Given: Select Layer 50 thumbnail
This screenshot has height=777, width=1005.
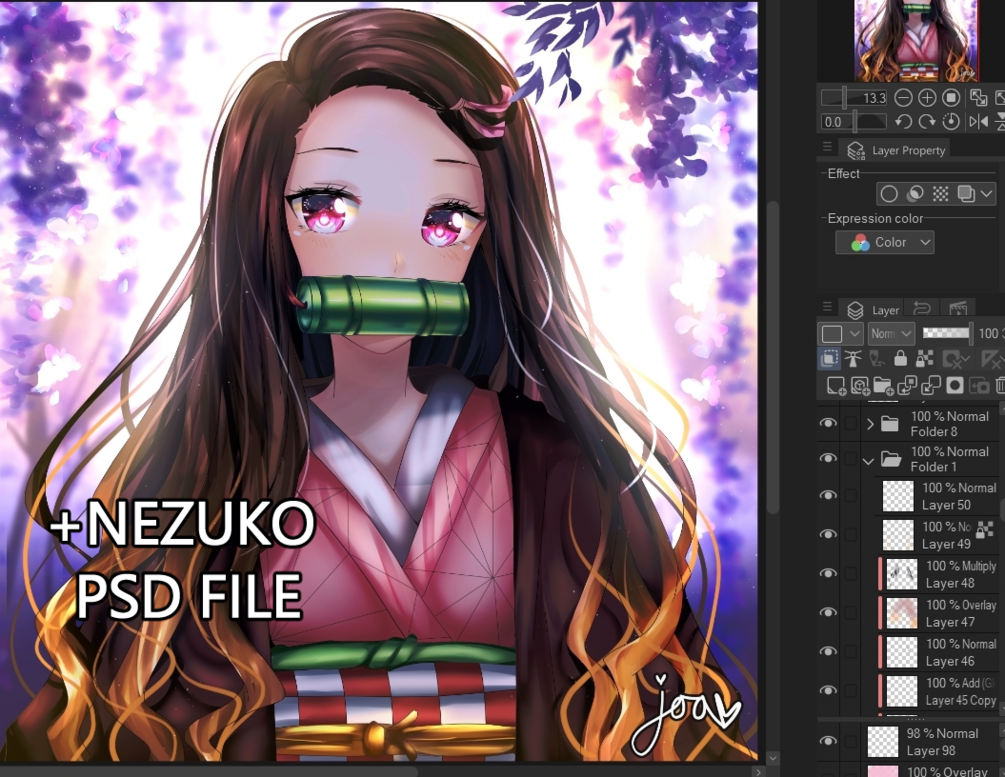Looking at the screenshot, I should [x=898, y=496].
